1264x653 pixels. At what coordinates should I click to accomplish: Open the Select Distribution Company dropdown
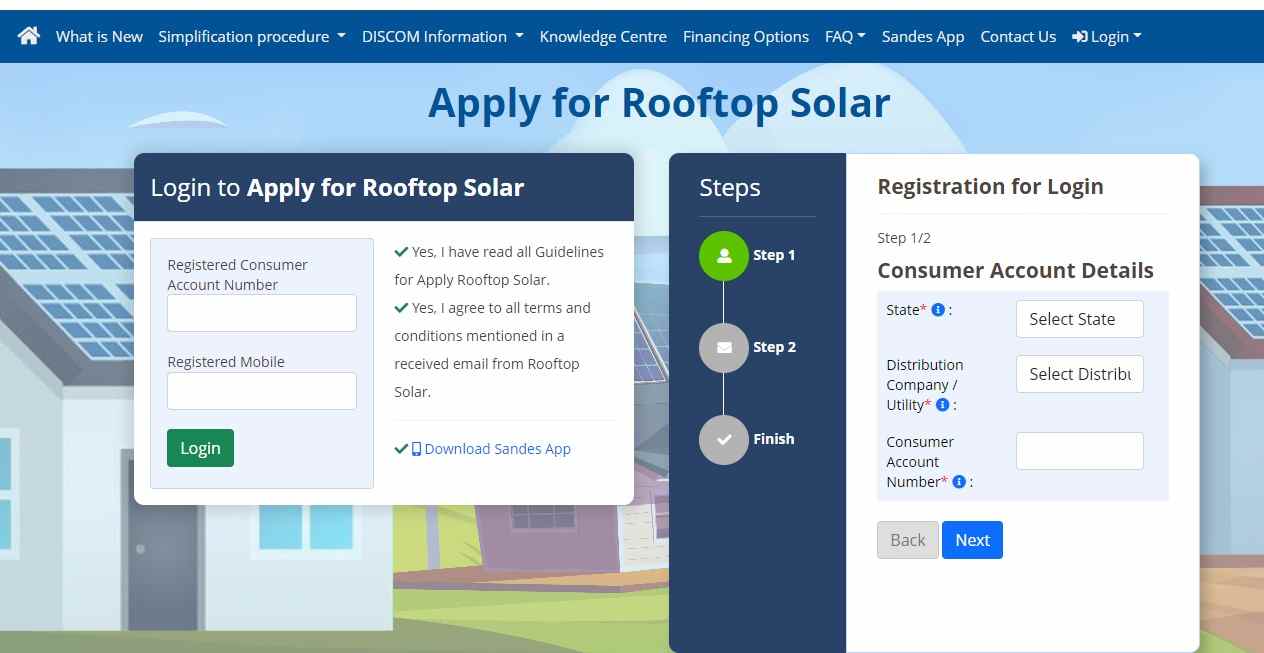pos(1079,374)
